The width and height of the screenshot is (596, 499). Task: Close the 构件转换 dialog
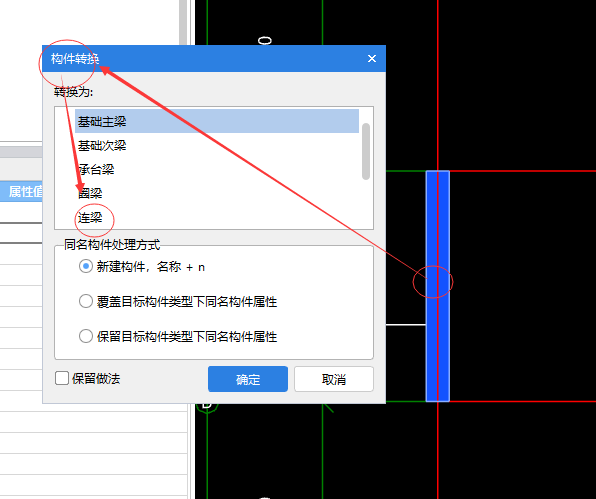pos(372,59)
